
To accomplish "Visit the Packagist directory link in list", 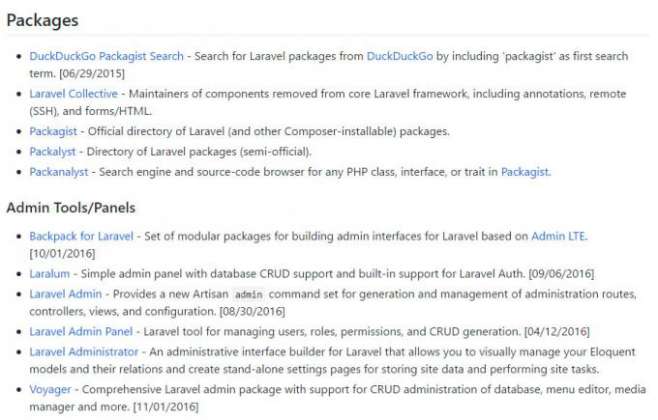I will (x=53, y=131).
